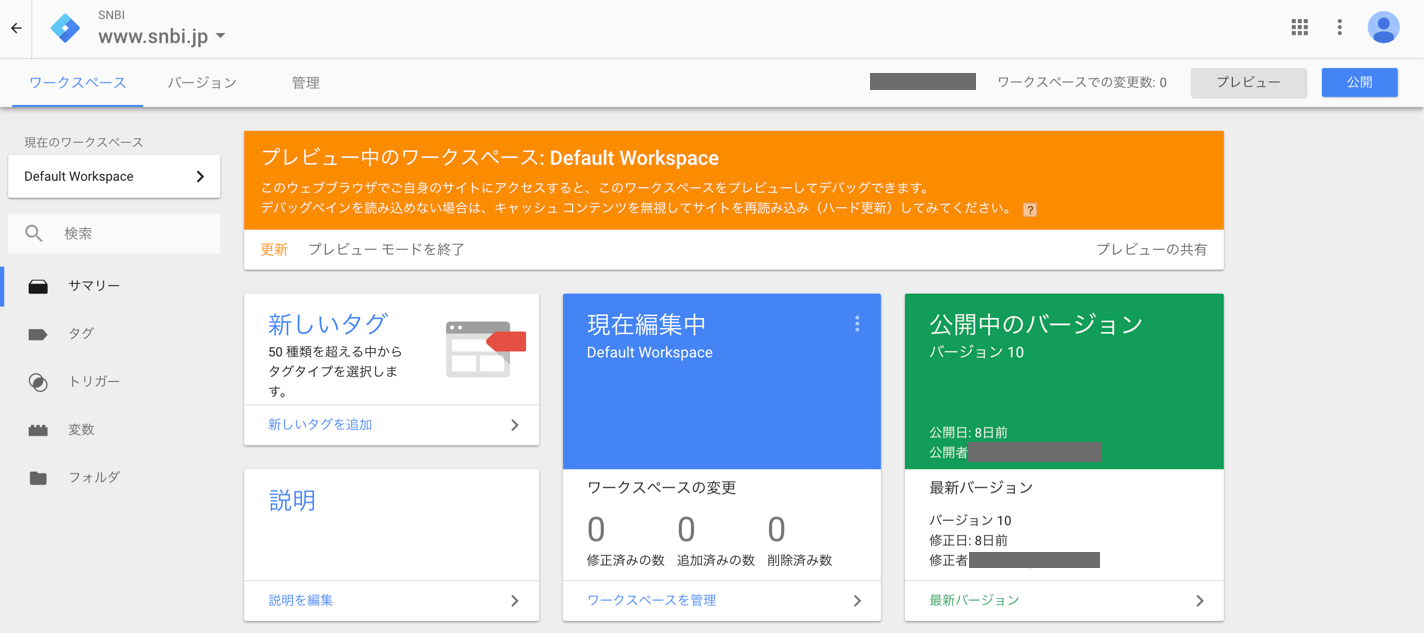Click the サマリー sidebar icon
The width and height of the screenshot is (1424, 633).
click(x=38, y=286)
